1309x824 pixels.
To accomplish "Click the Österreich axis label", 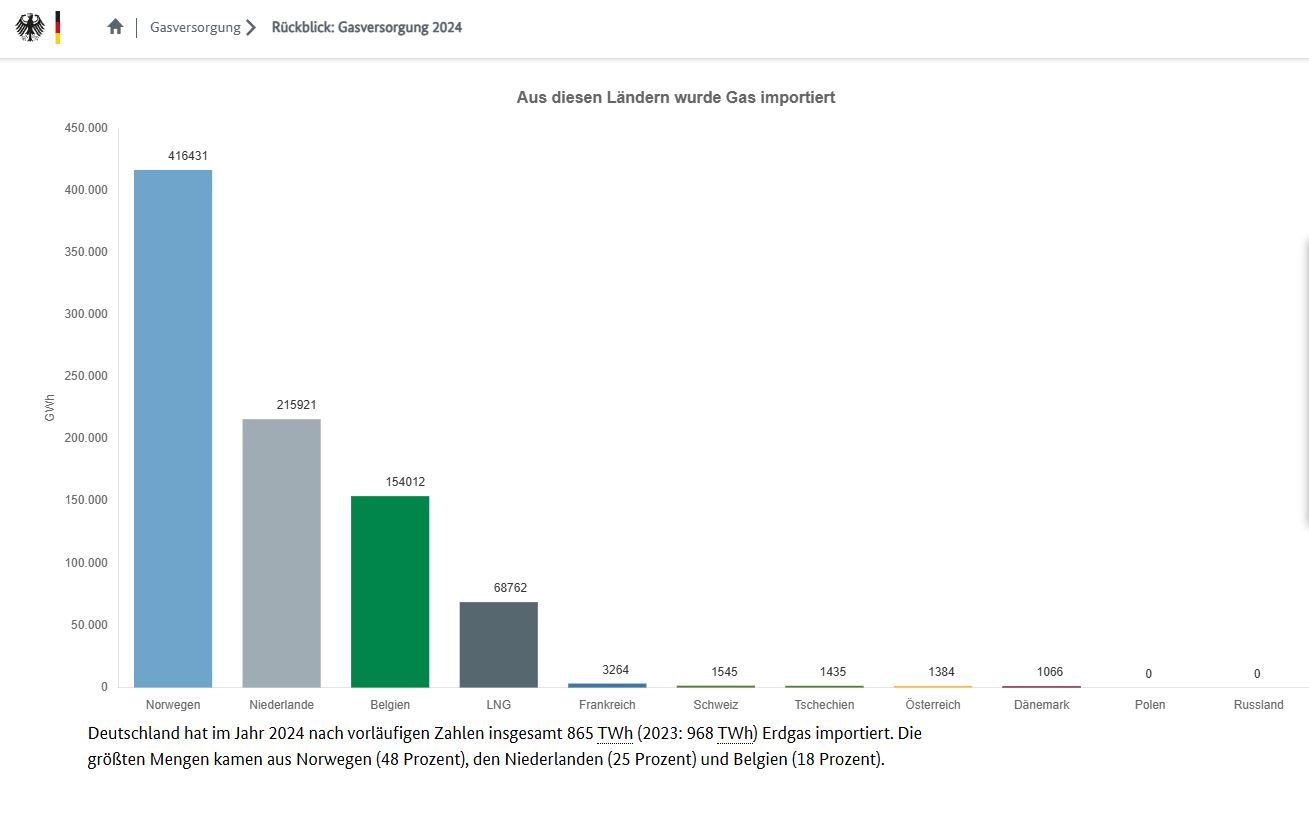I will [933, 705].
